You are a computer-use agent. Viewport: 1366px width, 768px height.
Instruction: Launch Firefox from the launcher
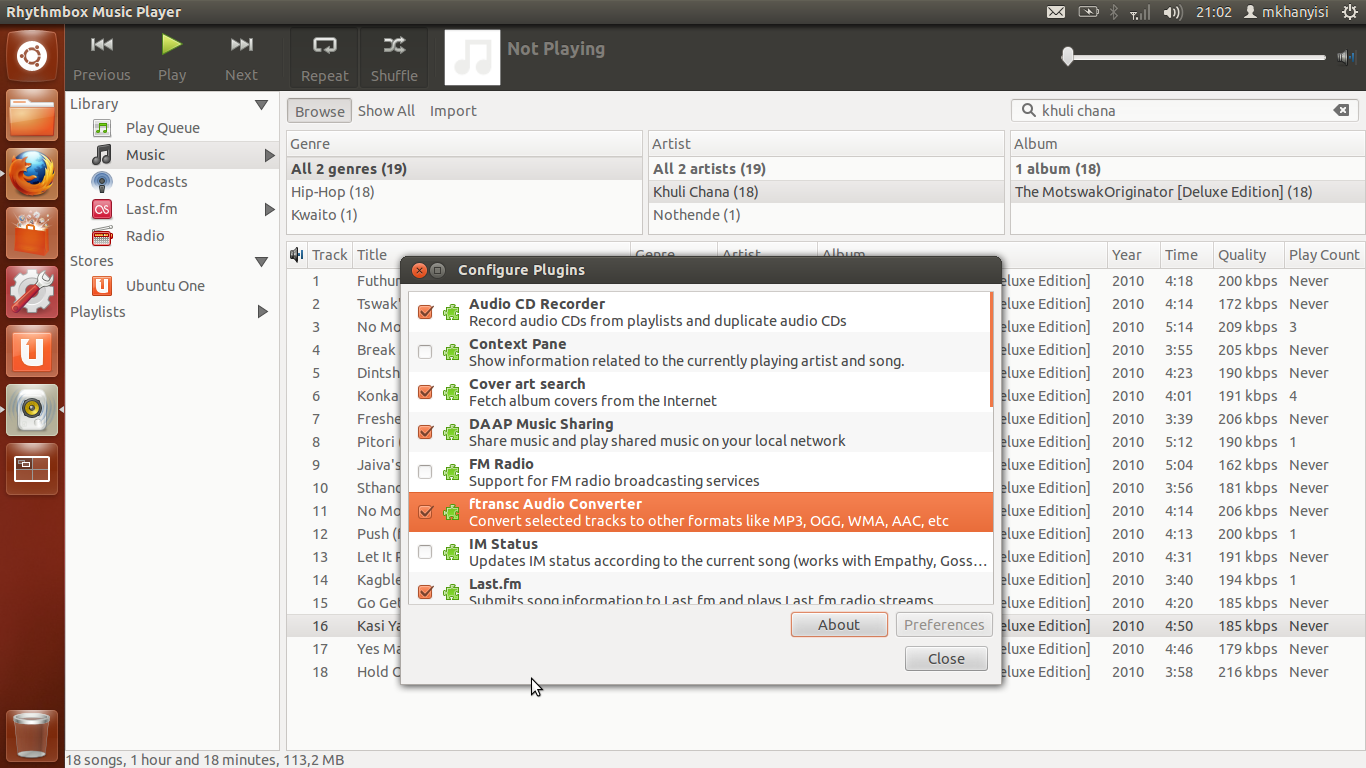click(32, 174)
